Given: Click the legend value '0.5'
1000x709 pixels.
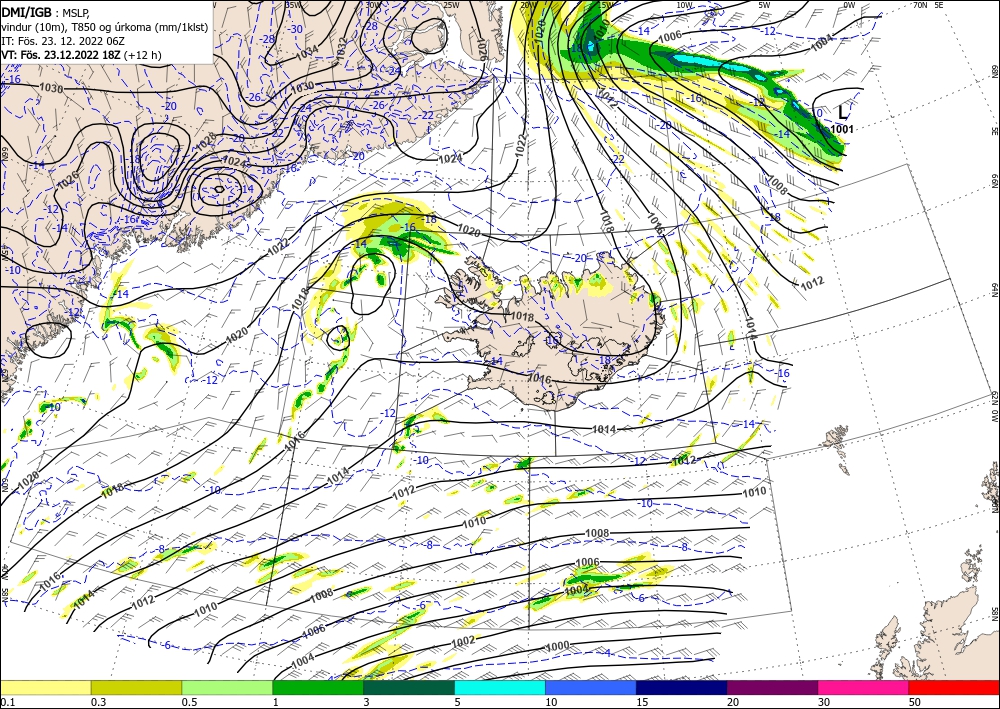Looking at the screenshot, I should coord(189,702).
